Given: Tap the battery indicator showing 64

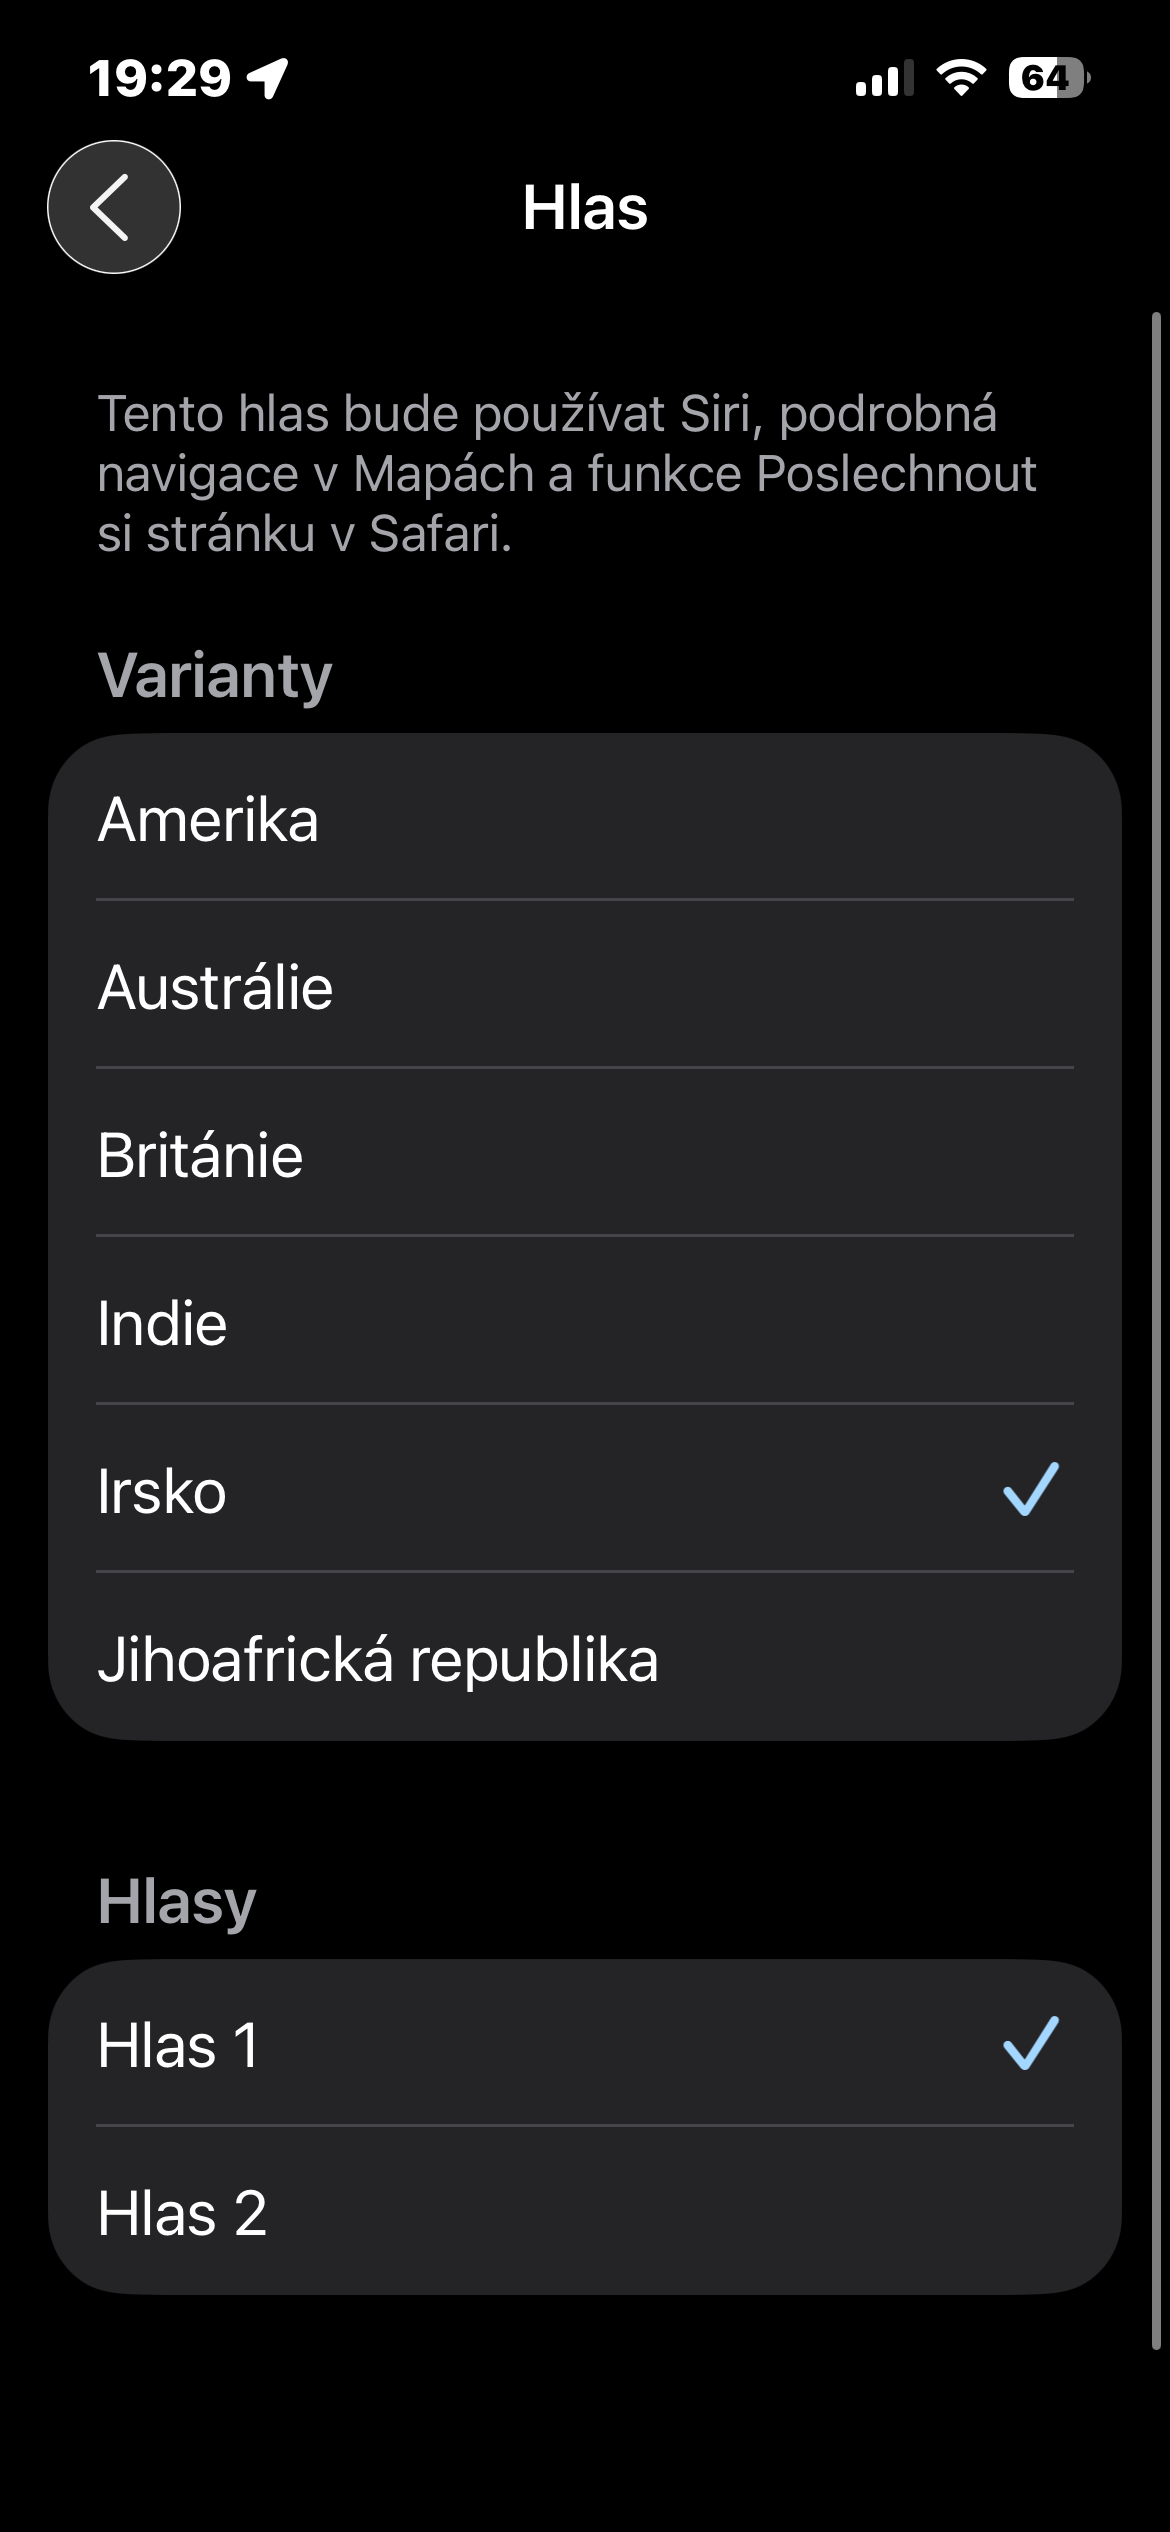Looking at the screenshot, I should [1049, 77].
